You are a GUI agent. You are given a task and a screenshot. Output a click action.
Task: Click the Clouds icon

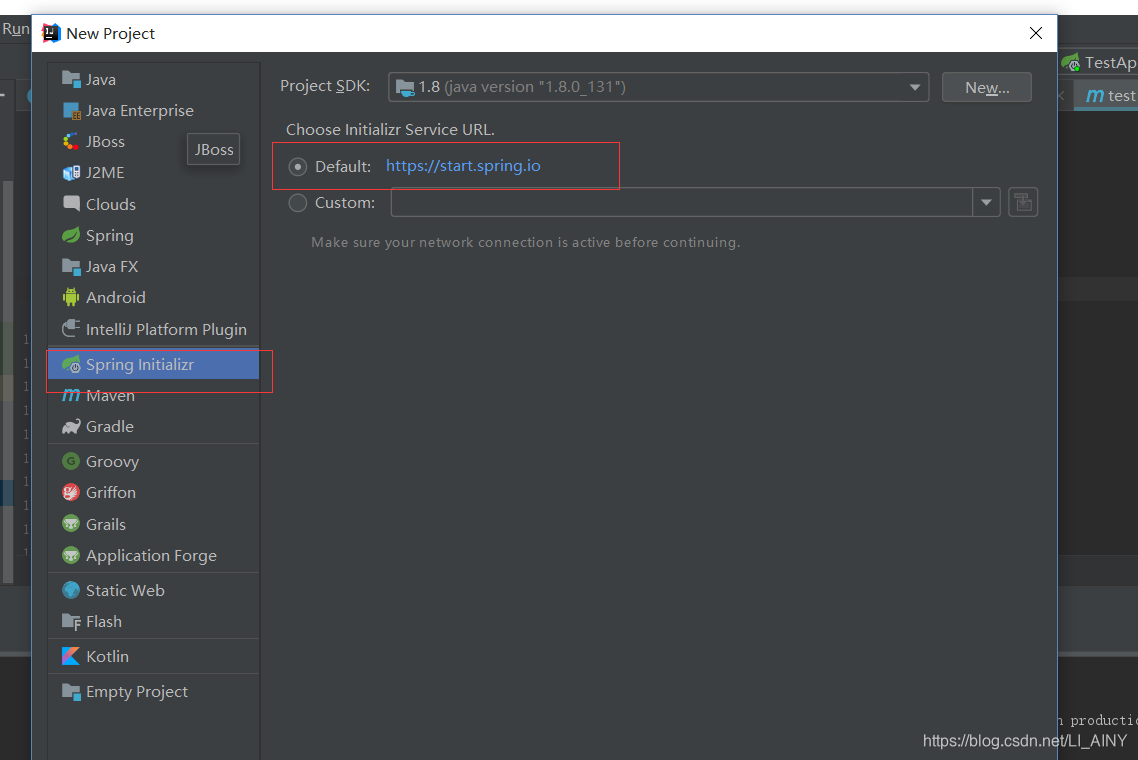tap(71, 204)
